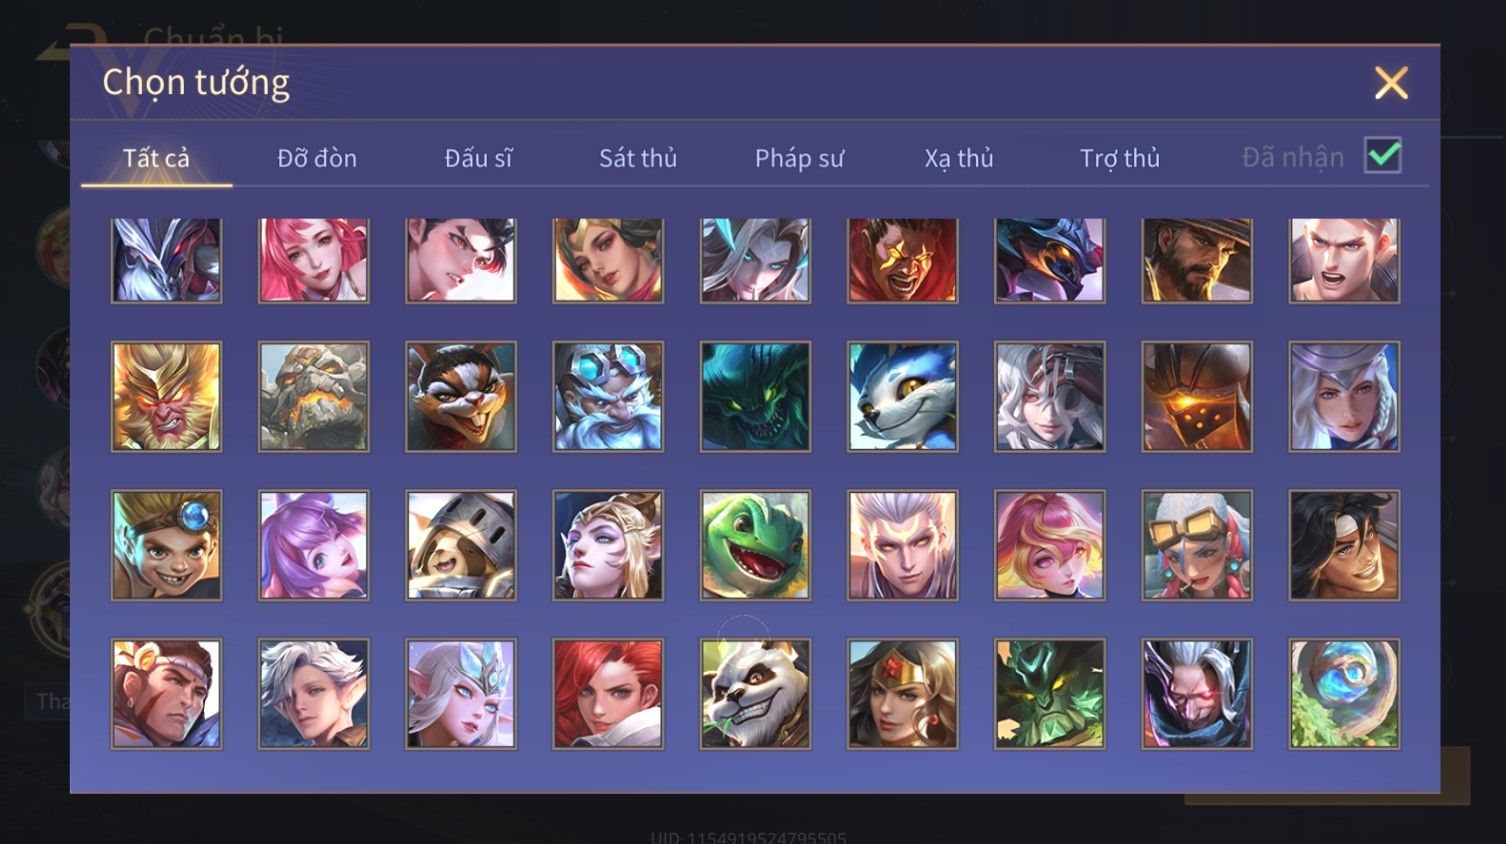1506x844 pixels.
Task: Choose the rock golem hero portrait
Action: [x=313, y=397]
